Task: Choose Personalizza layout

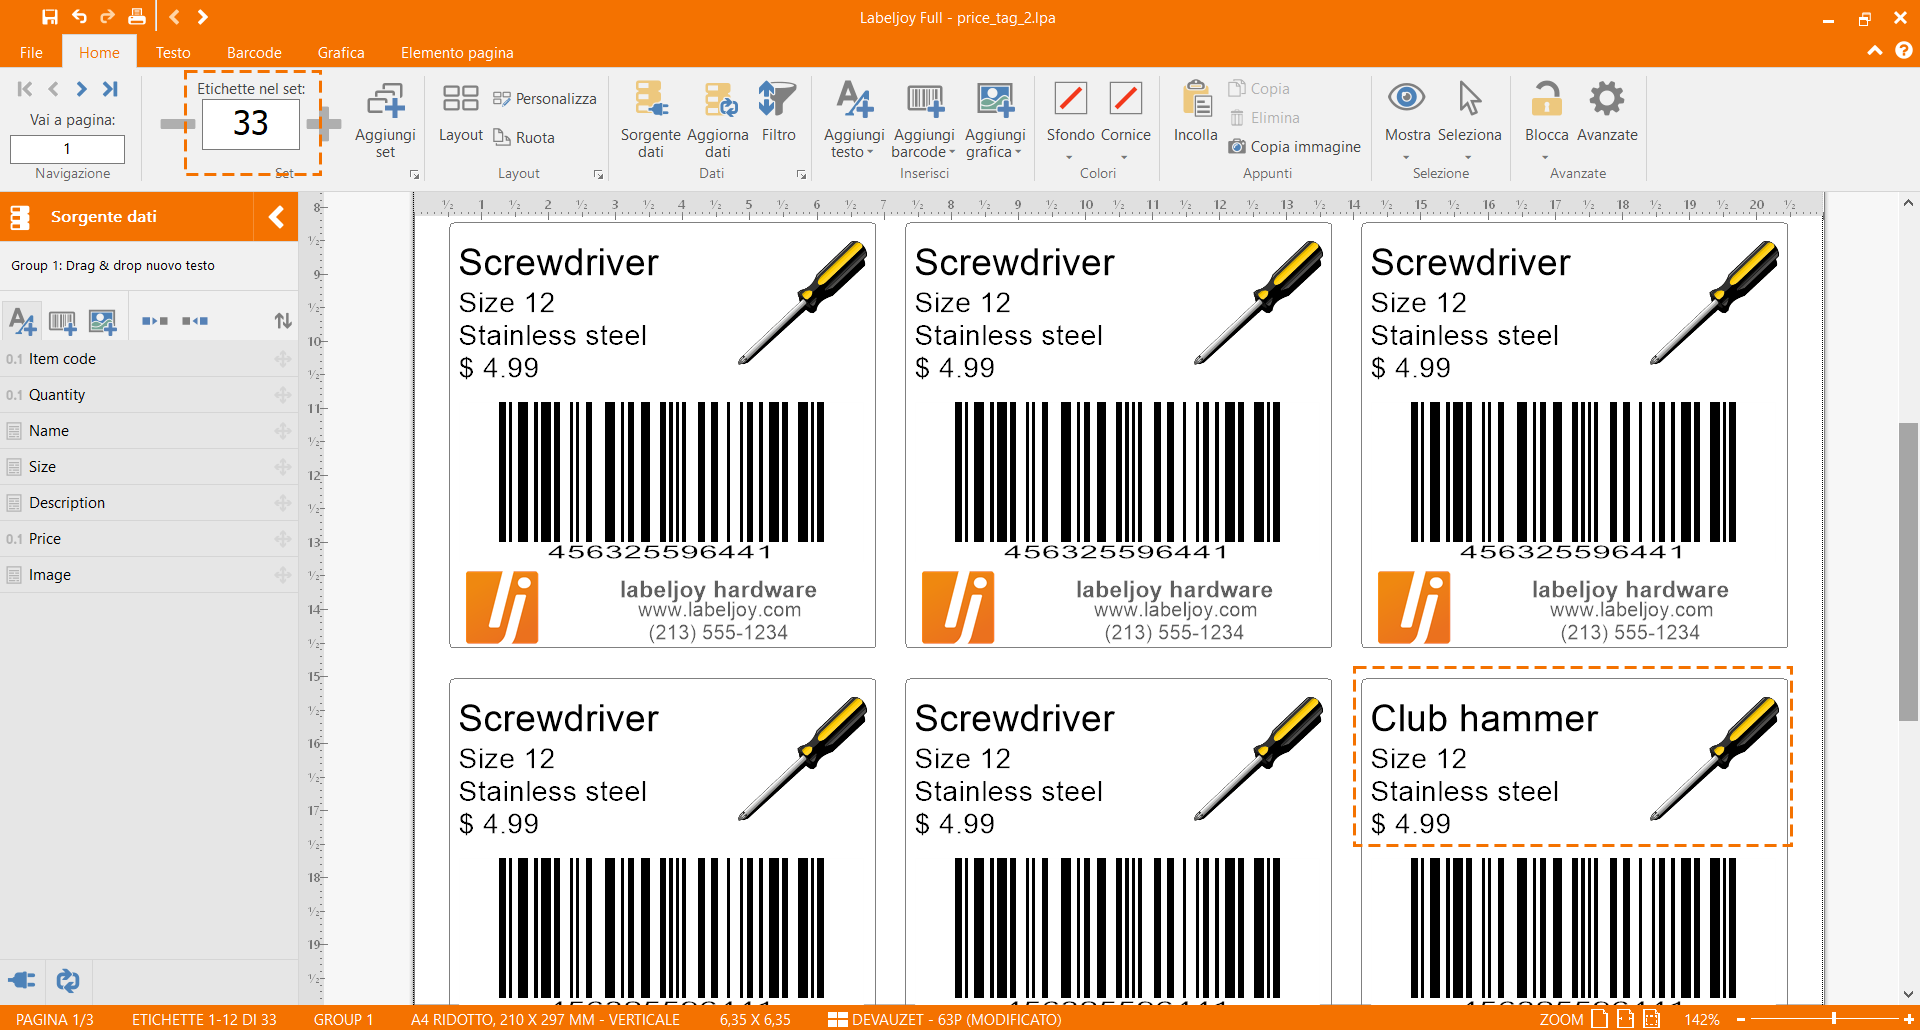Action: (x=545, y=98)
